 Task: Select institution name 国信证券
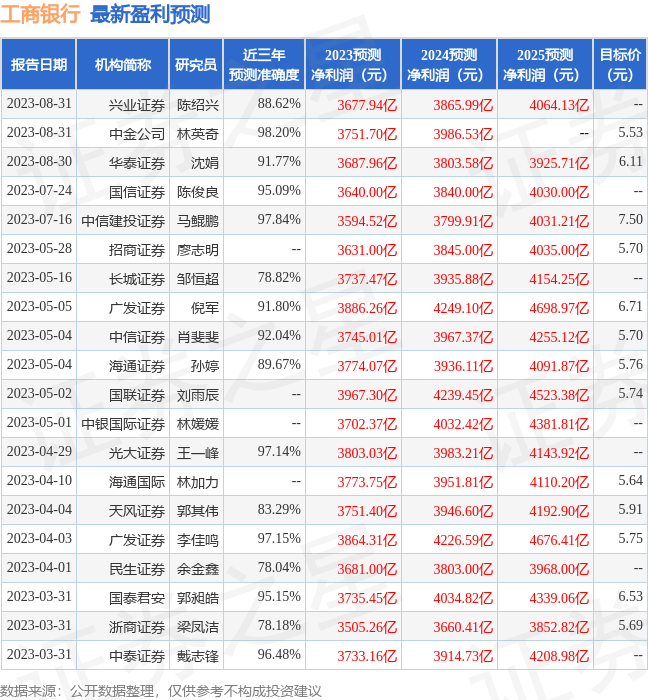click(x=137, y=192)
